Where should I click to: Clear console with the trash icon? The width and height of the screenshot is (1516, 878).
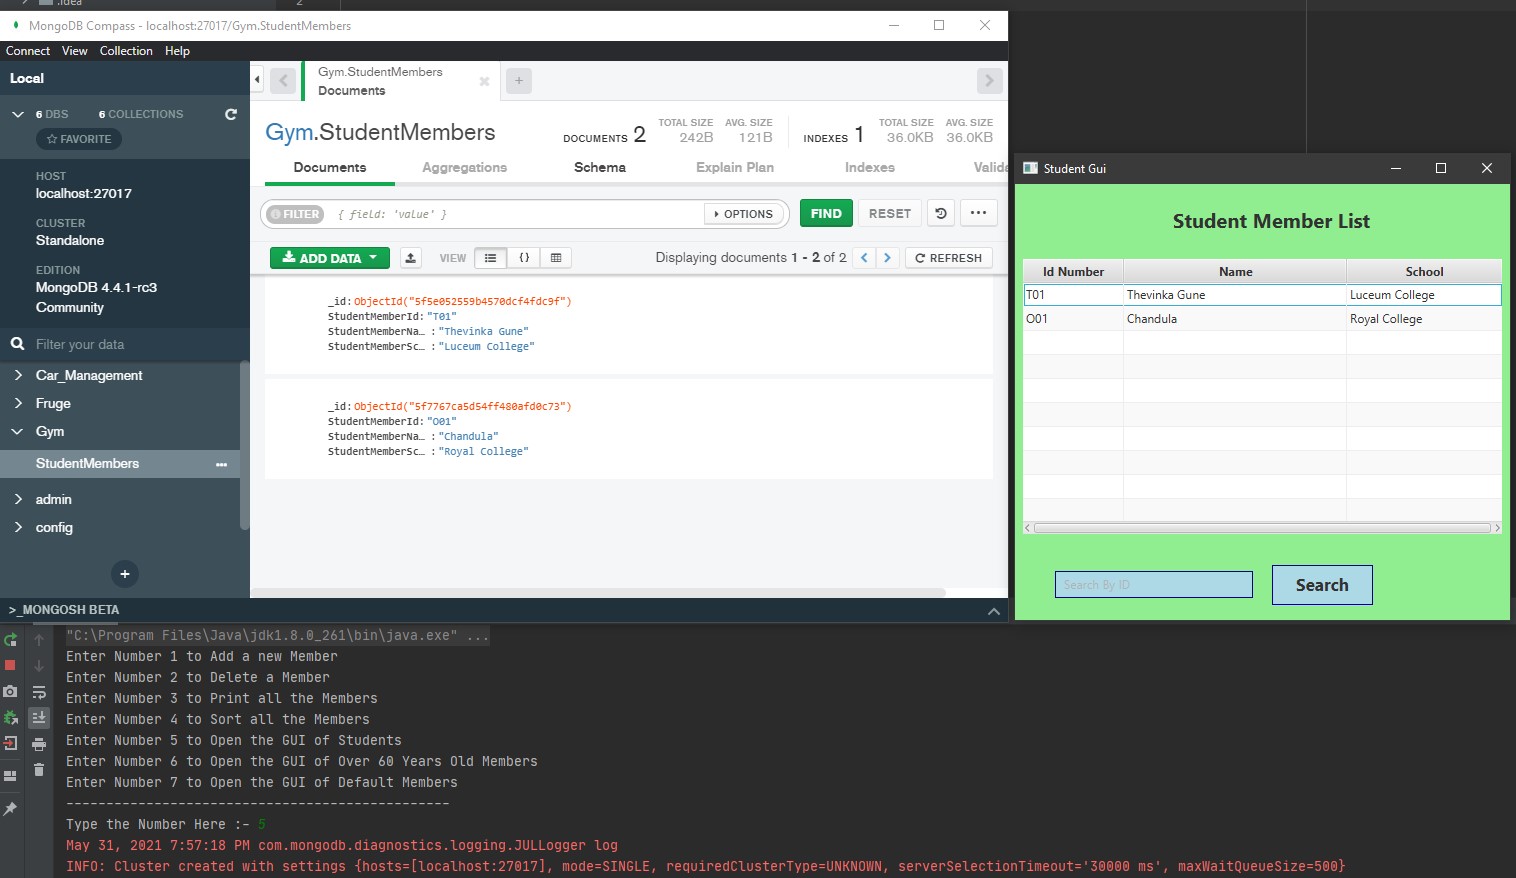coord(39,769)
